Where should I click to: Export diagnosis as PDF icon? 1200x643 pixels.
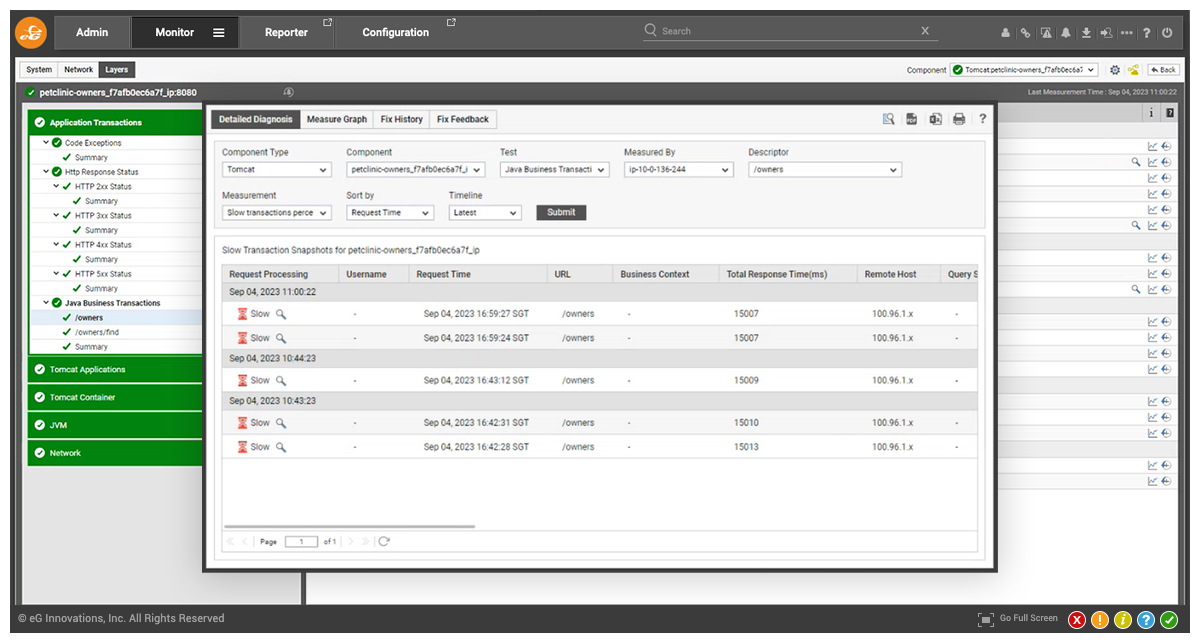coord(912,119)
